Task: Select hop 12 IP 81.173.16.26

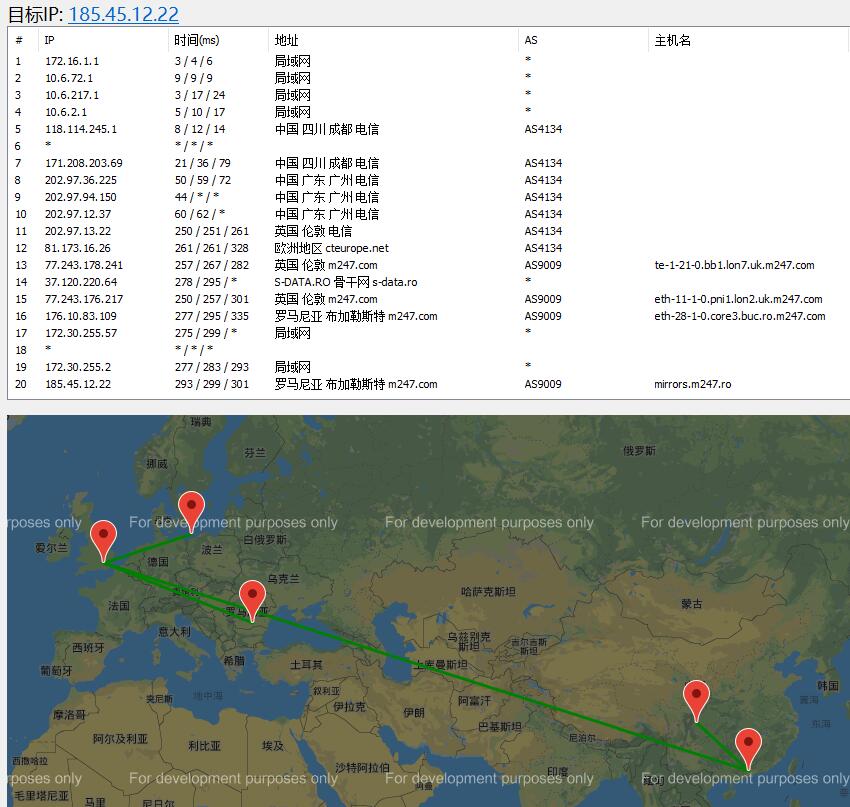Action: 78,248
